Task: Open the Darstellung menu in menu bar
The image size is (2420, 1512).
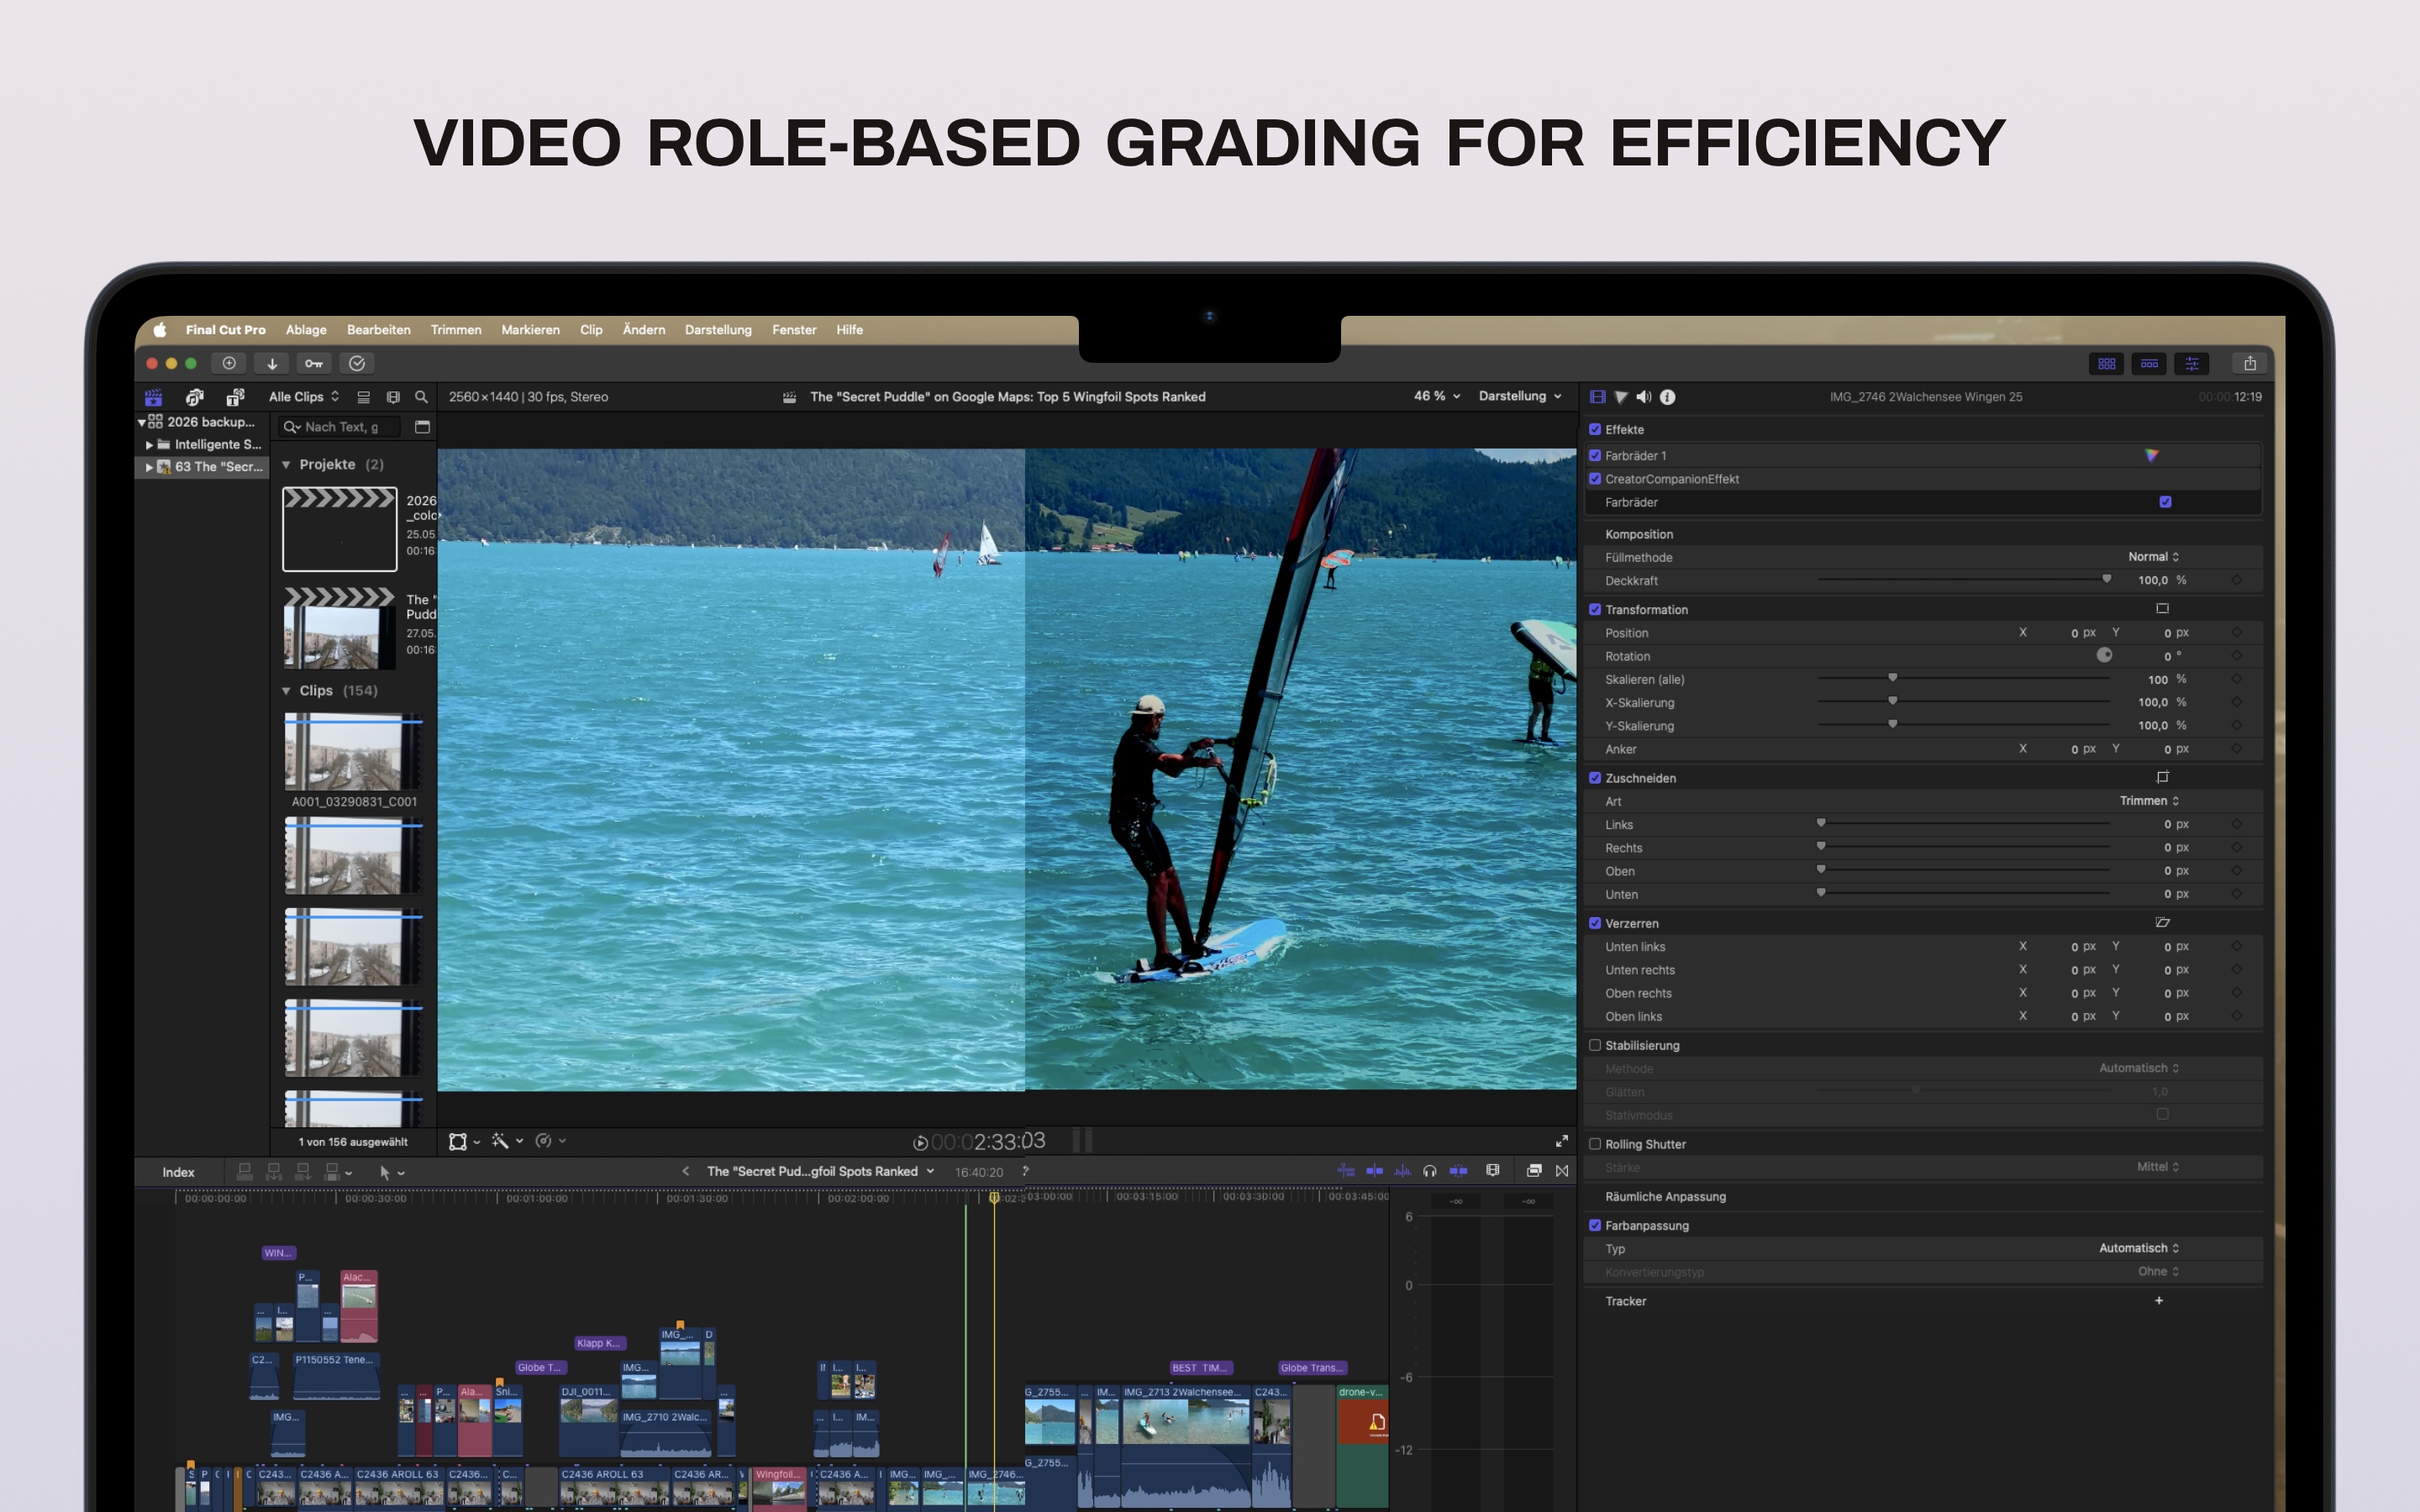Action: [x=718, y=330]
